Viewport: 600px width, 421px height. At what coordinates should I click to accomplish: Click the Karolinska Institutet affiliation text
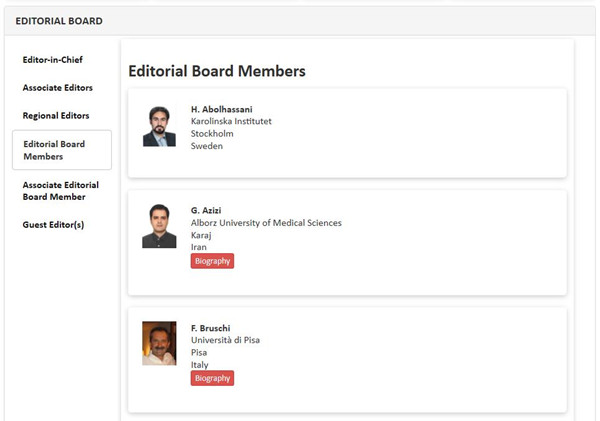[x=231, y=121]
